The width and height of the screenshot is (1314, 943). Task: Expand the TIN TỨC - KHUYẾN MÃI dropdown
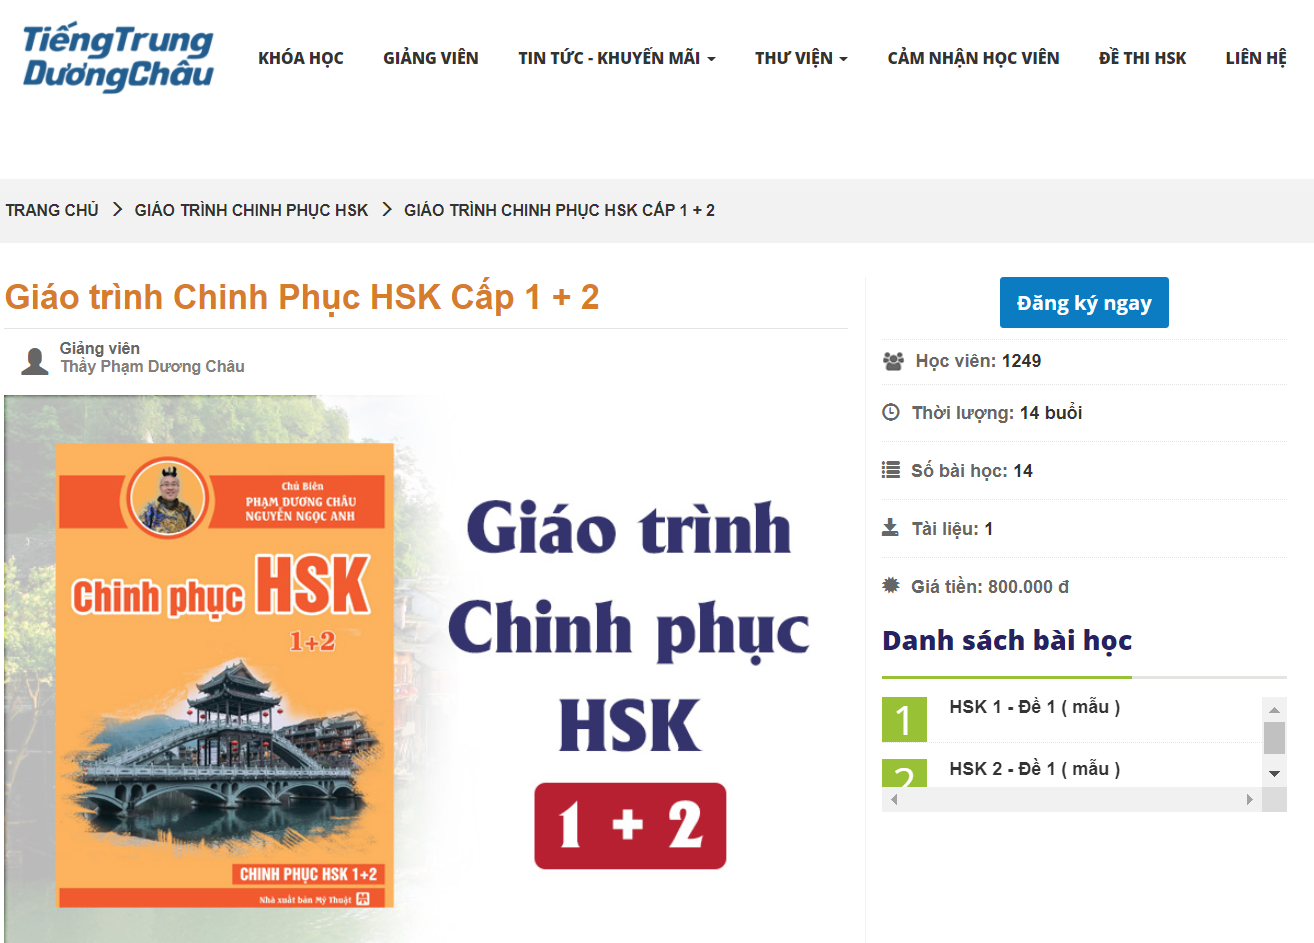tap(617, 58)
